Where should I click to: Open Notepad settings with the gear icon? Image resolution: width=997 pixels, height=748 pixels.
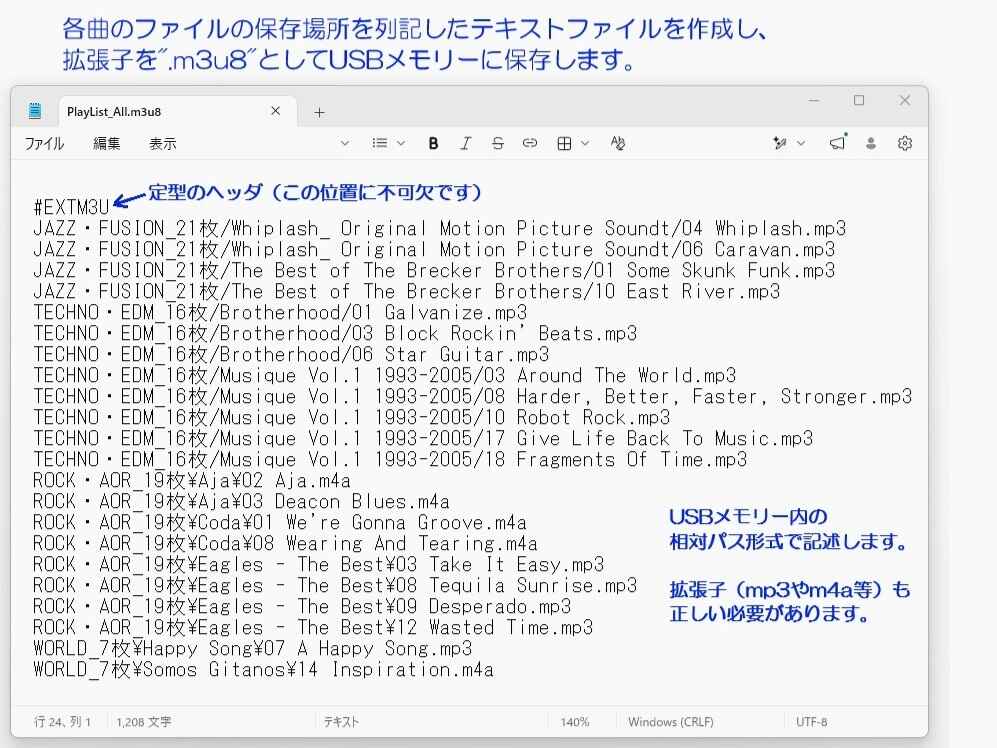[905, 144]
